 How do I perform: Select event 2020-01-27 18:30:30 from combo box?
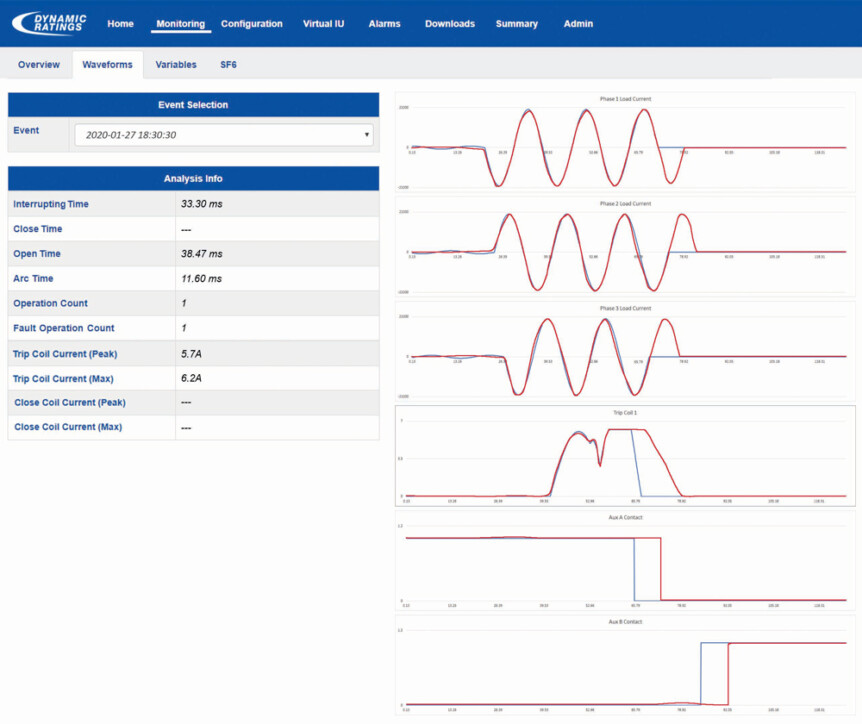tap(222, 134)
